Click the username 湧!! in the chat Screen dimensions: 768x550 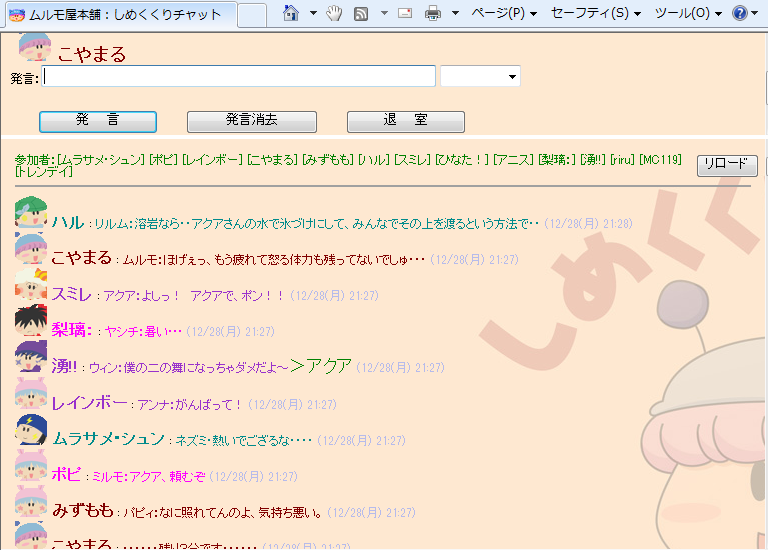click(x=64, y=366)
